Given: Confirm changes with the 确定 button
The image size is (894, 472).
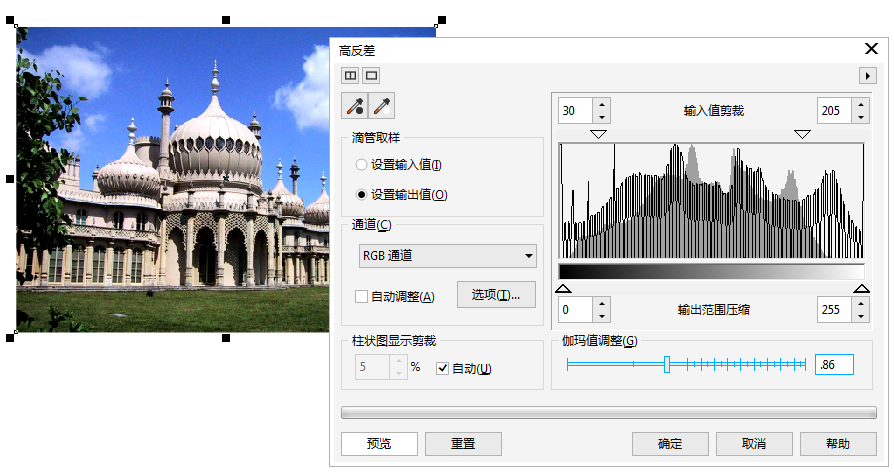Looking at the screenshot, I should 670,444.
